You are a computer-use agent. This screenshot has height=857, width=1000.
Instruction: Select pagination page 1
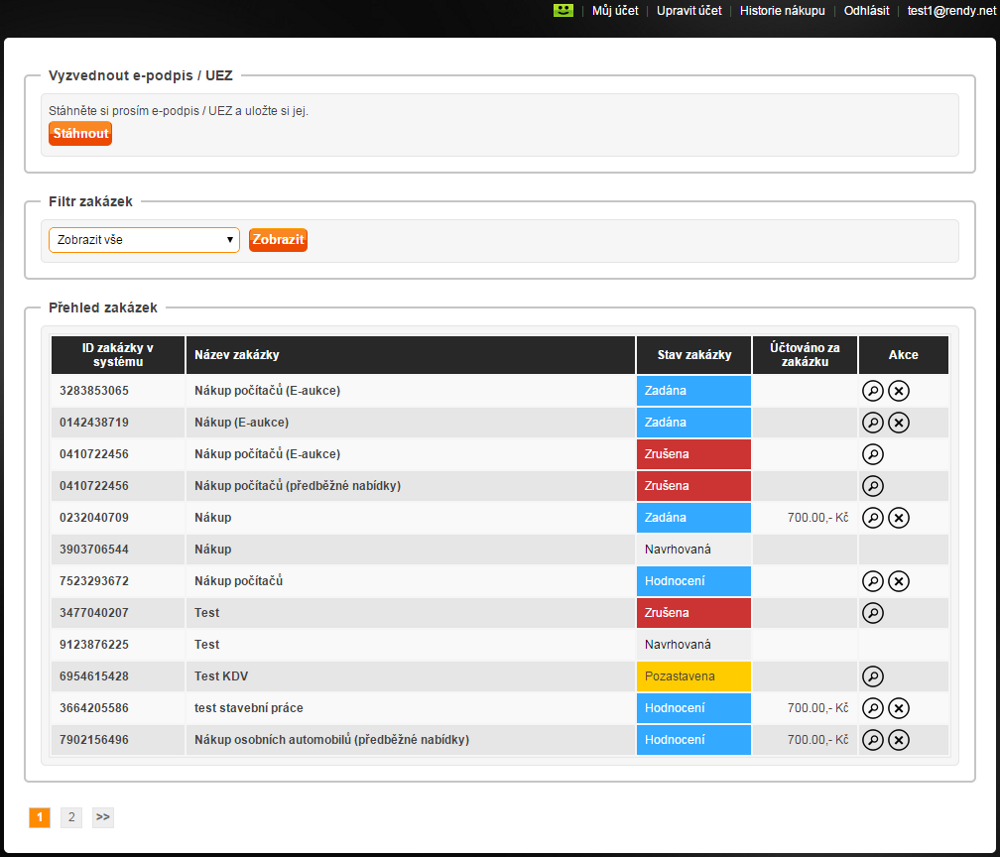(40, 817)
